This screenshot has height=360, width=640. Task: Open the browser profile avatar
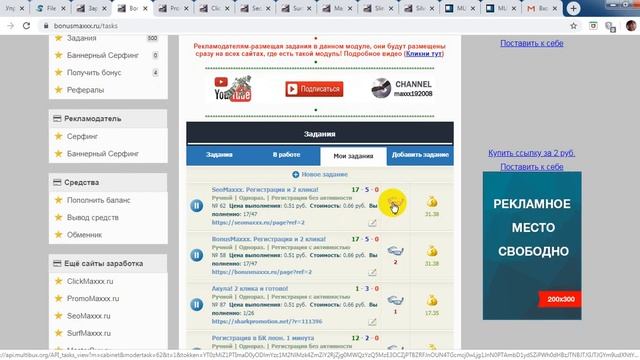click(x=631, y=26)
